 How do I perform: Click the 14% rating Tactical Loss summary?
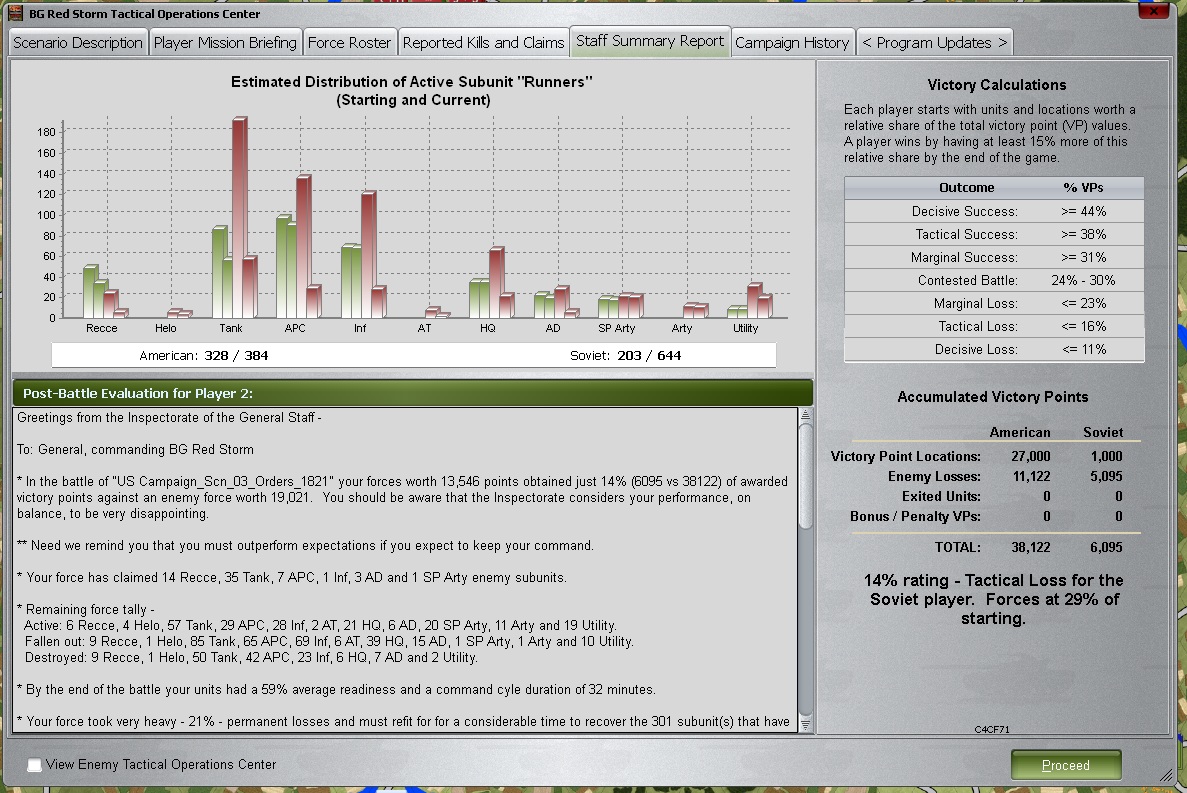(993, 599)
